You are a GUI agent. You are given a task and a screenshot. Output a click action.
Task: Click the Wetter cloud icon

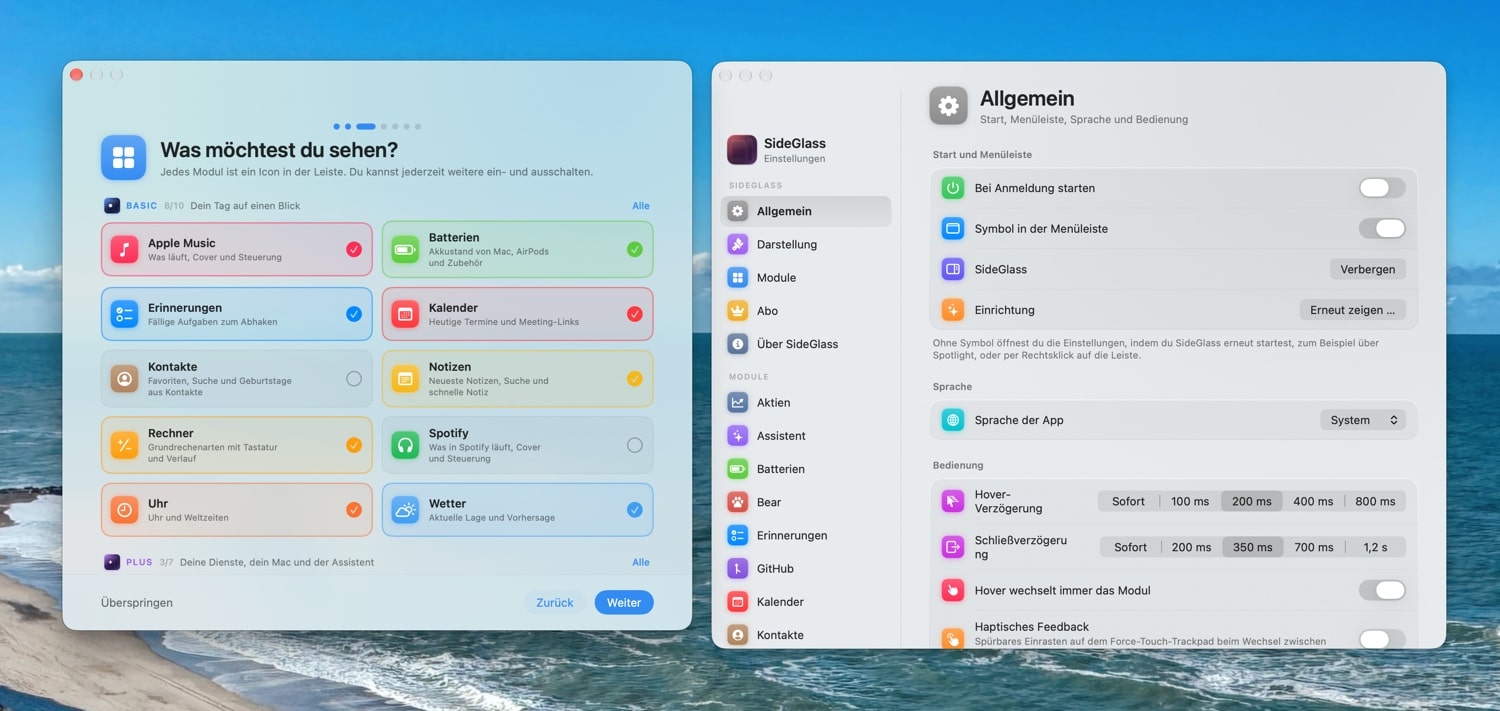coord(405,510)
